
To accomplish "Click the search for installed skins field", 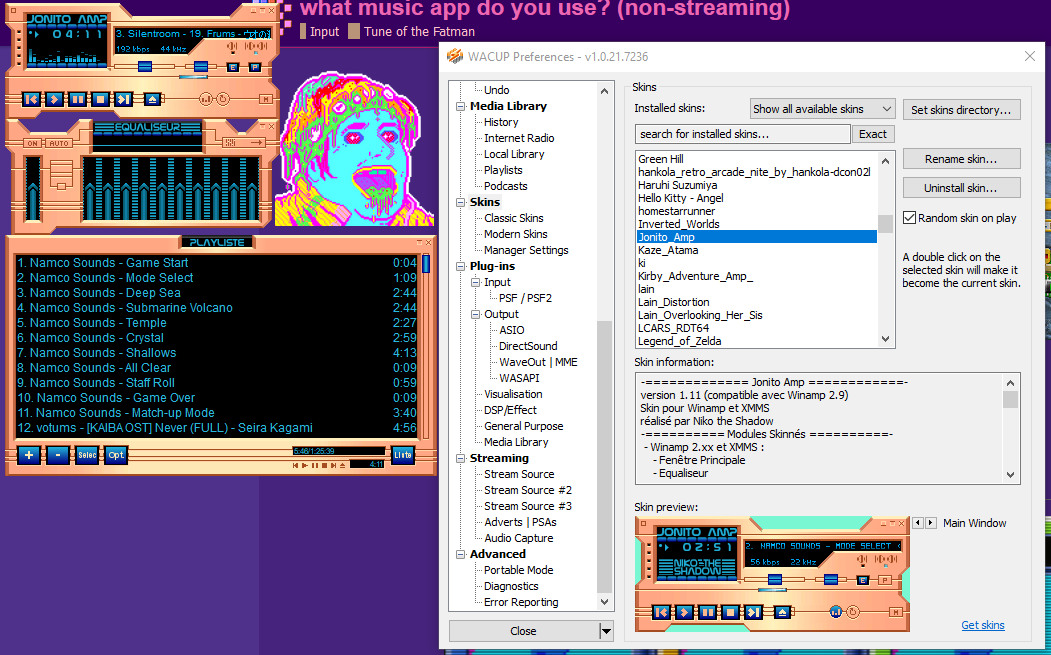I will tap(742, 134).
